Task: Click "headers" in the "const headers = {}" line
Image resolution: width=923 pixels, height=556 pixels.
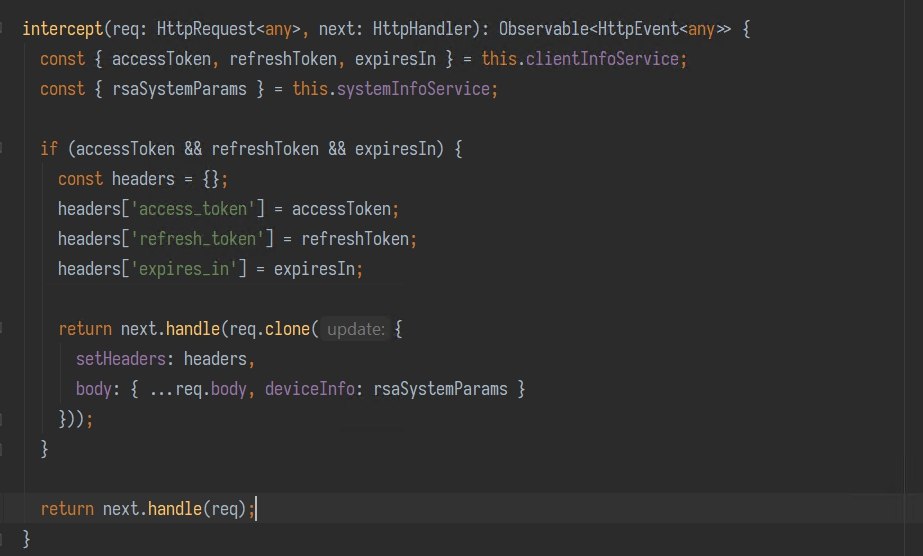Action: (x=143, y=179)
